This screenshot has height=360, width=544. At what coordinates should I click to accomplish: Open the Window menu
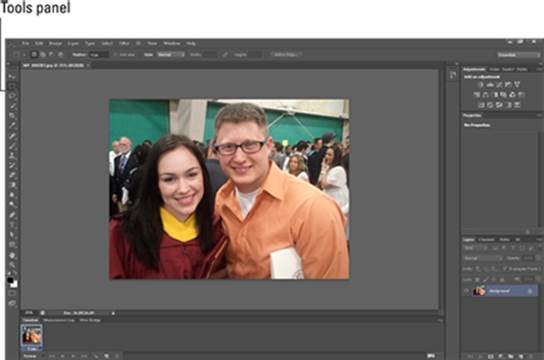click(x=172, y=43)
